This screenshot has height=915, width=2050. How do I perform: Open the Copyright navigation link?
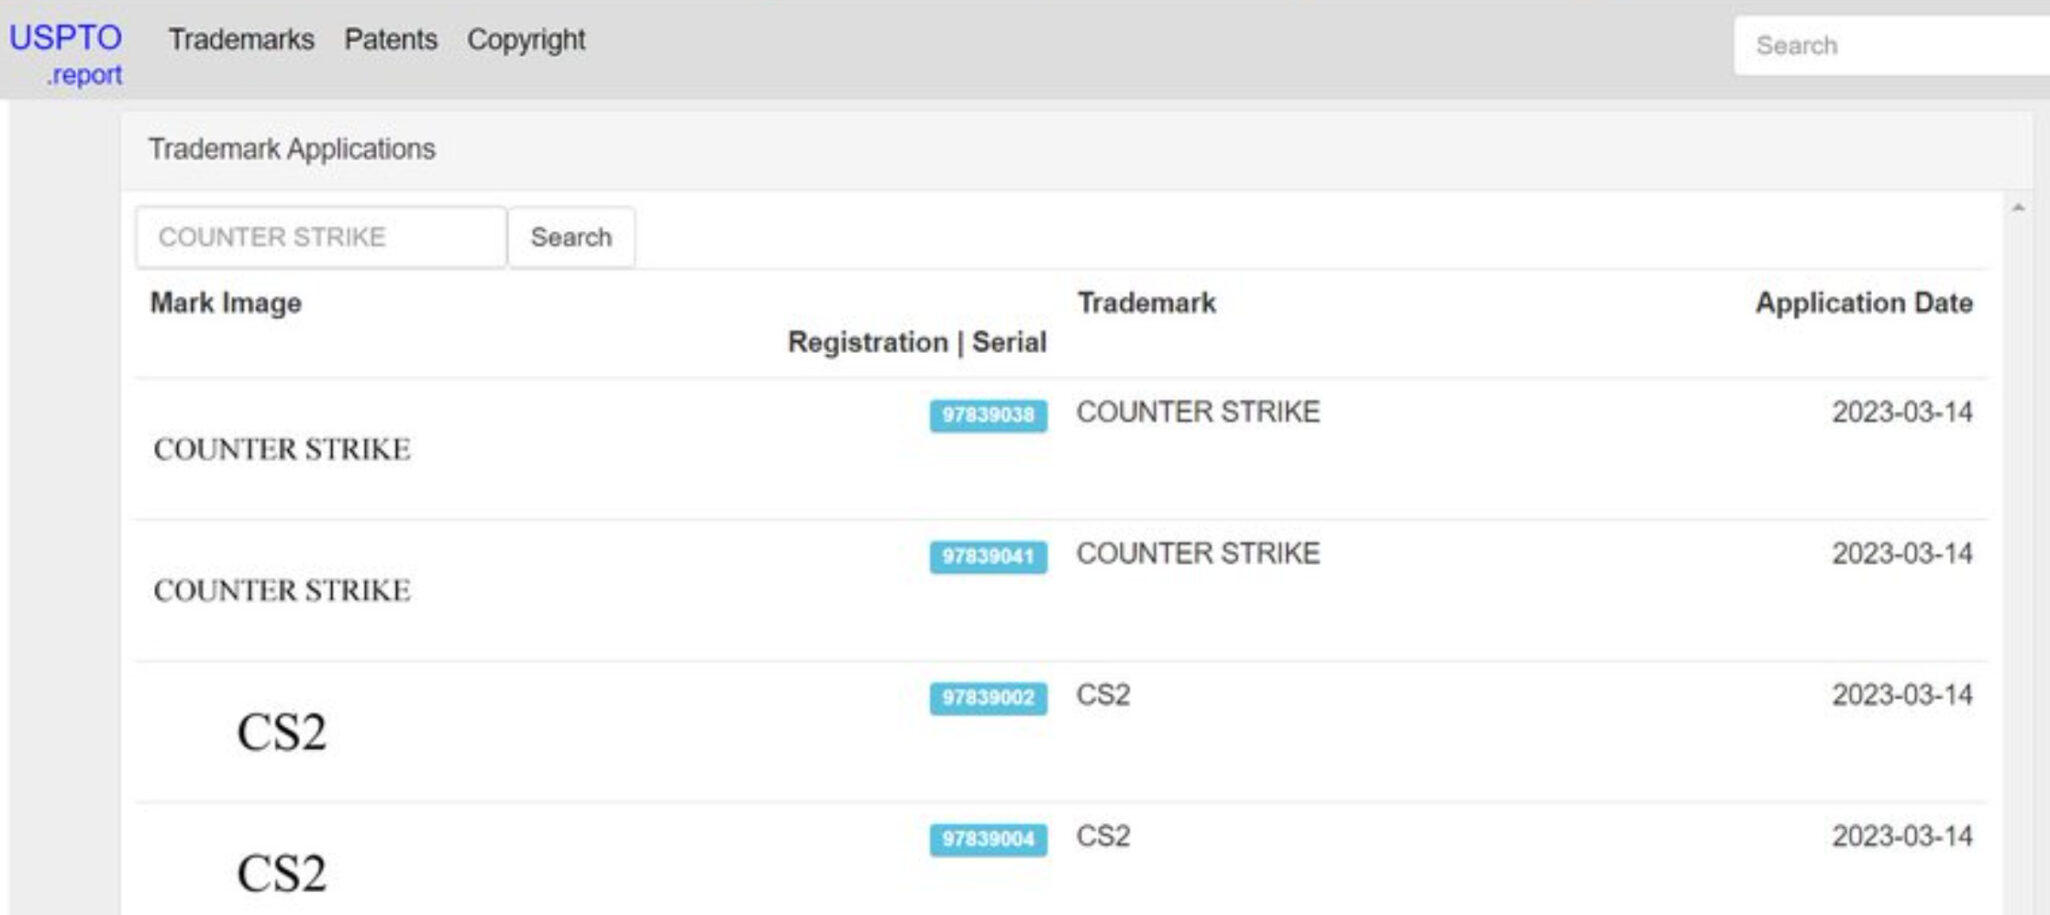(526, 40)
